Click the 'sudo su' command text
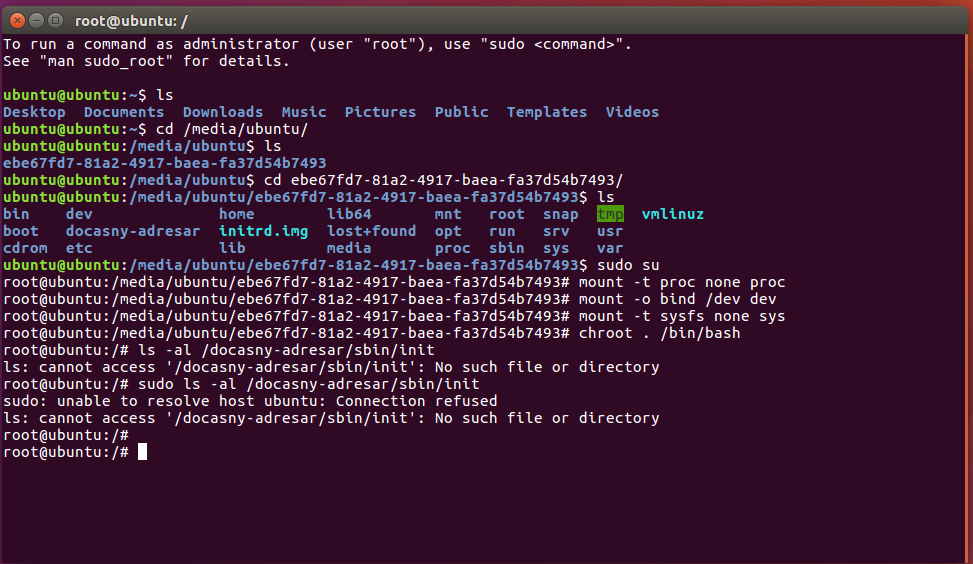The image size is (973, 564). (628, 265)
